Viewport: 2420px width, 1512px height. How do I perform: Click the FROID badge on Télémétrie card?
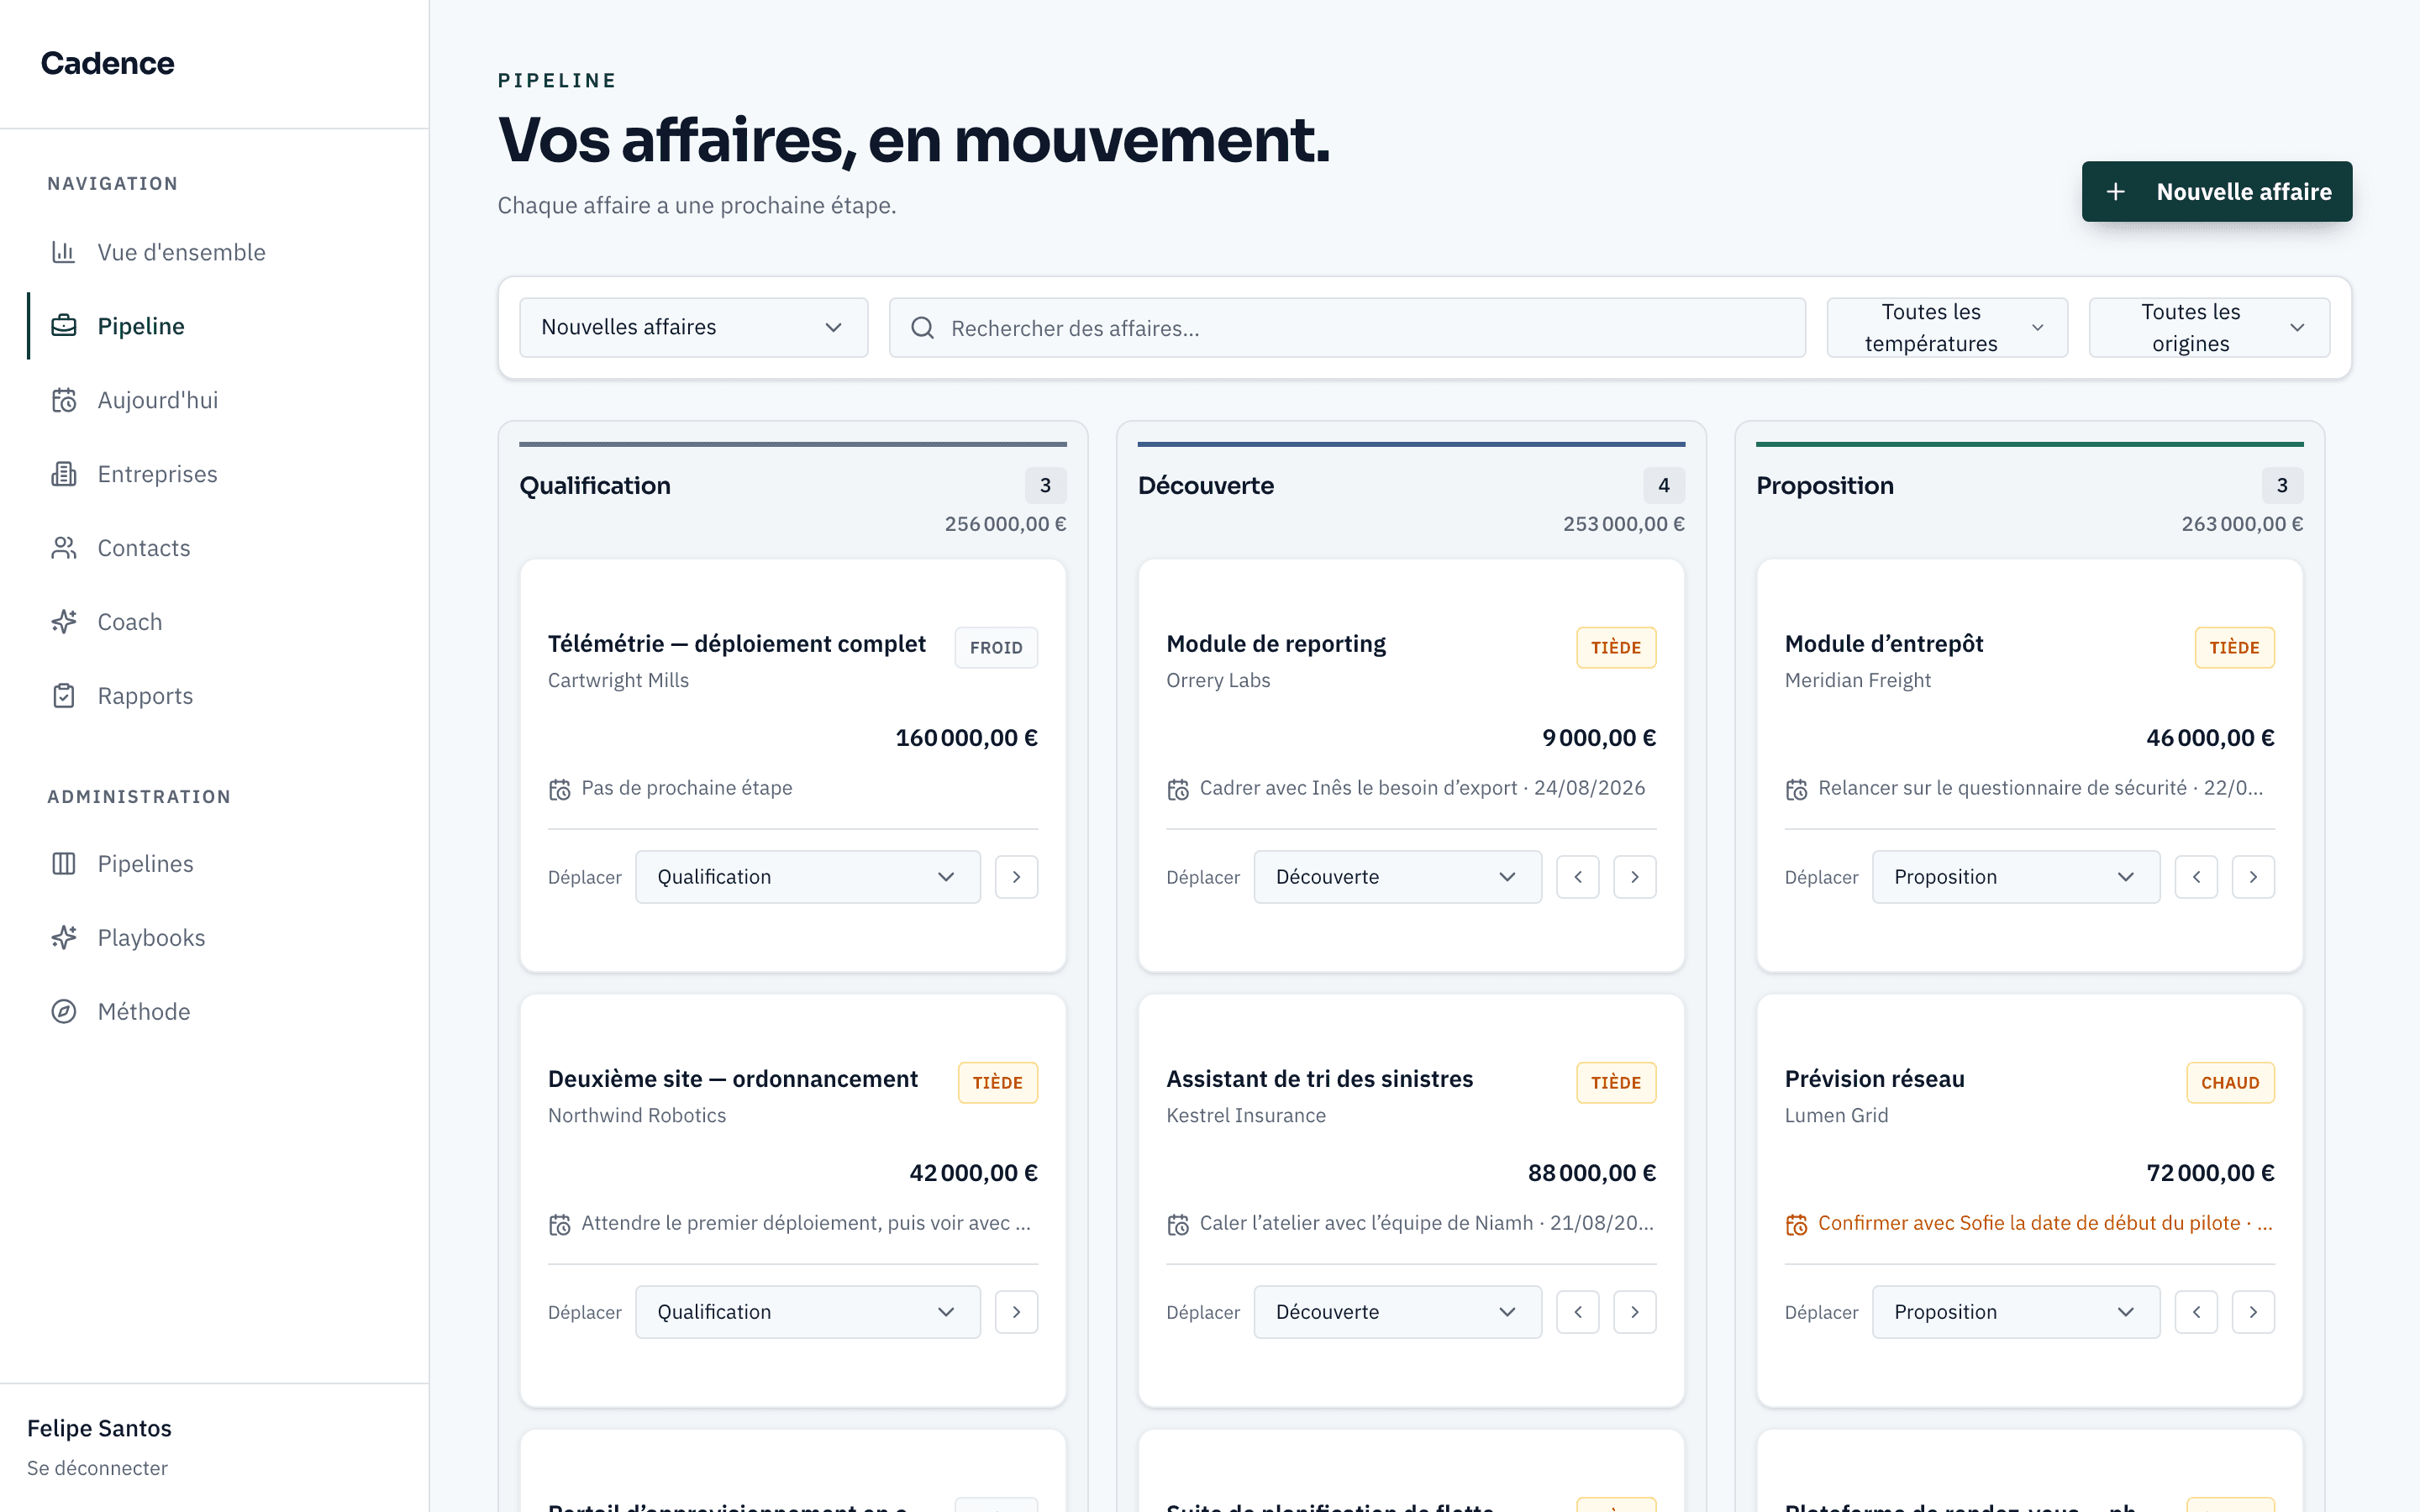(x=996, y=648)
